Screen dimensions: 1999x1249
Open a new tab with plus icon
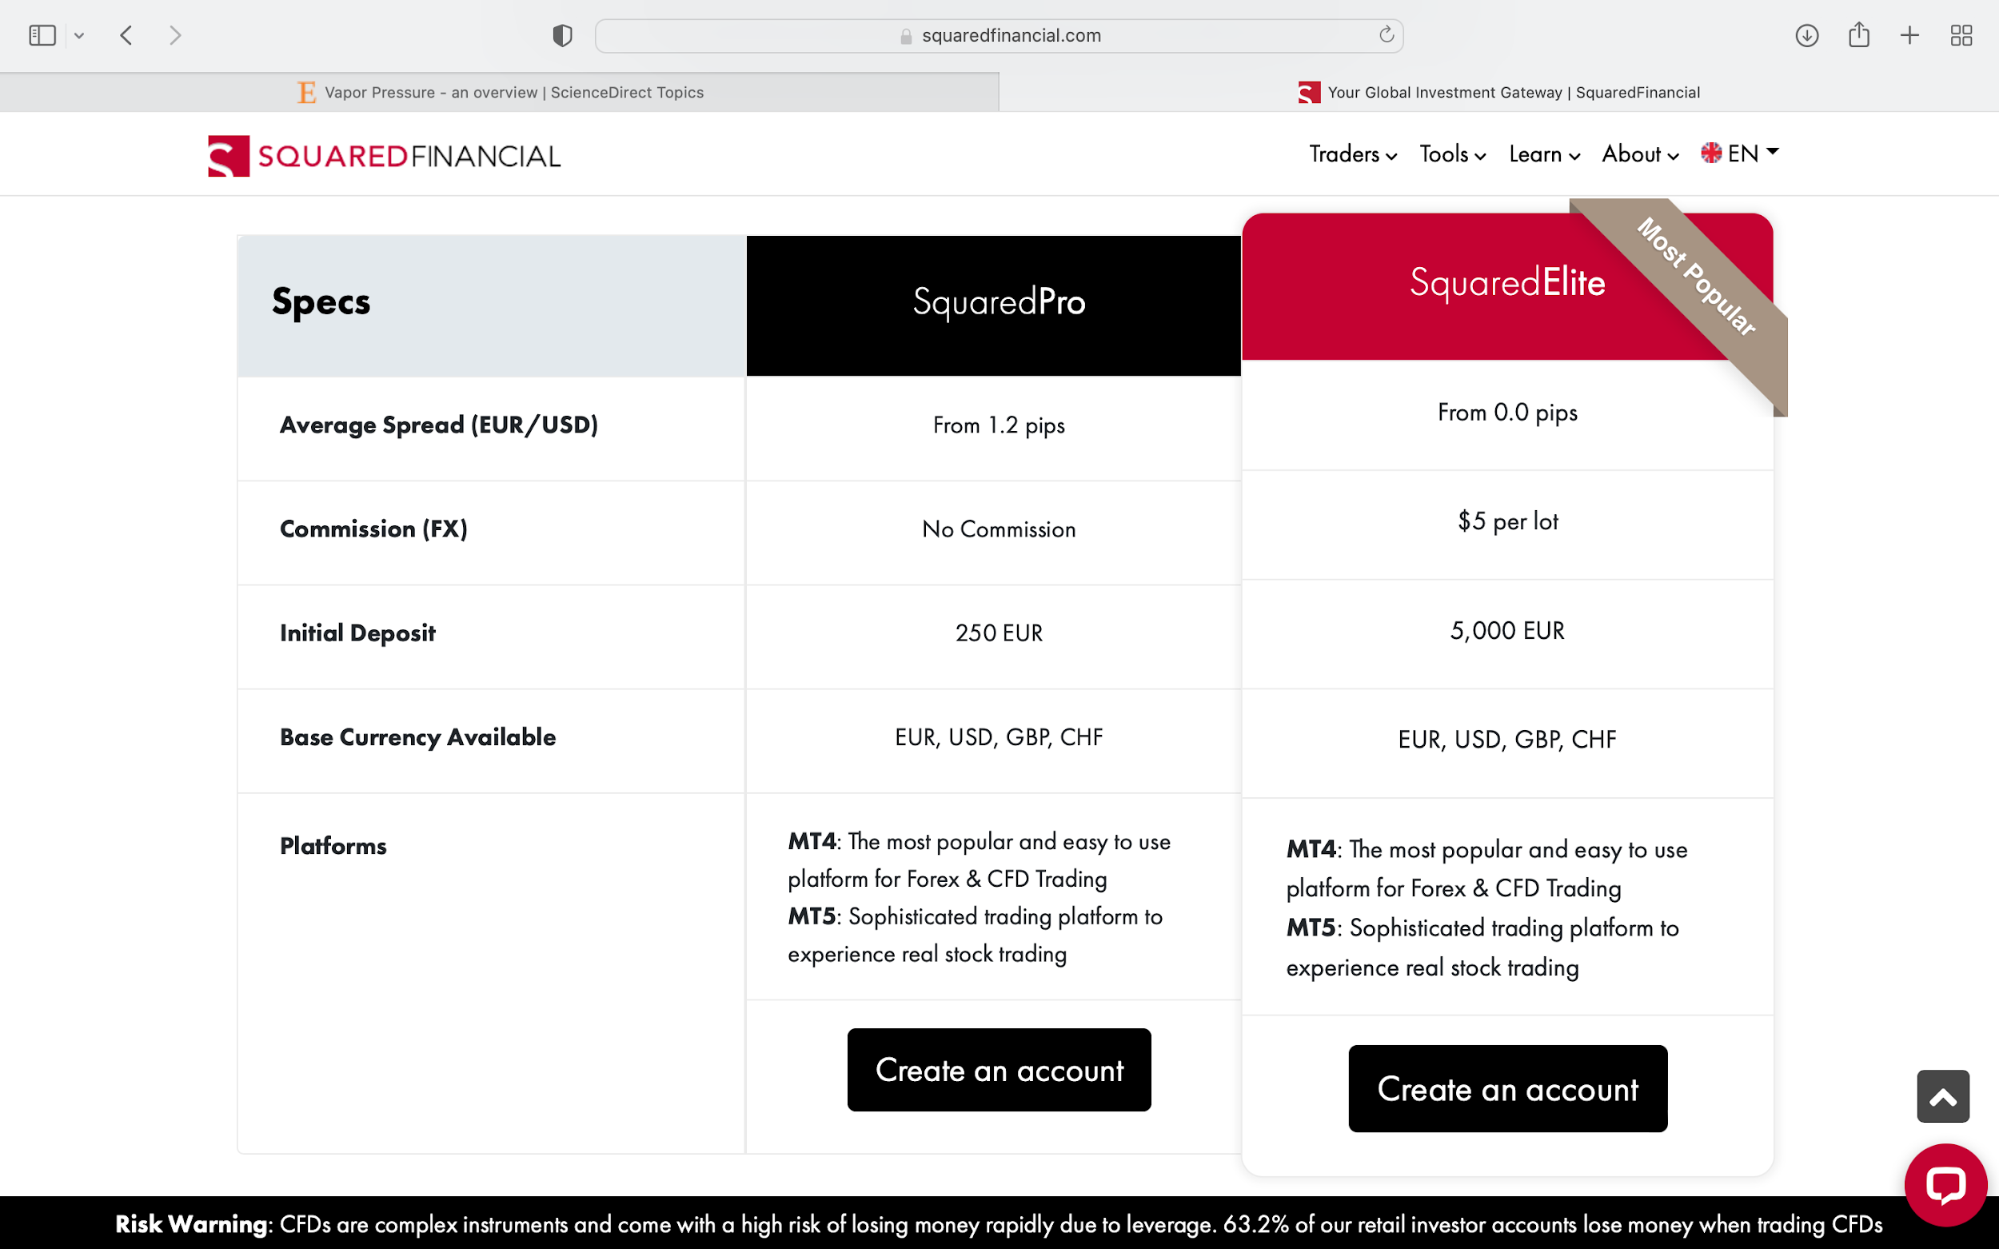(1910, 35)
